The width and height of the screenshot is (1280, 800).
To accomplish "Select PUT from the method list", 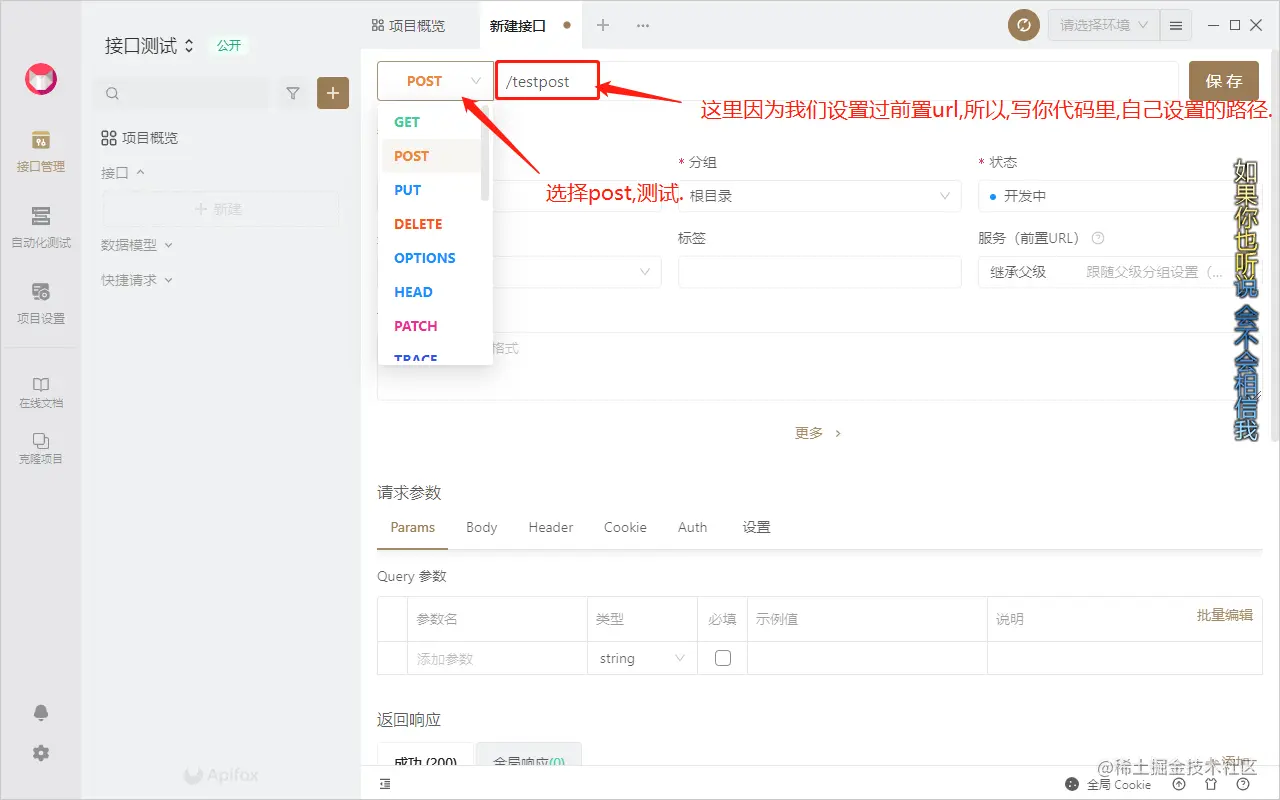I will tap(431, 190).
